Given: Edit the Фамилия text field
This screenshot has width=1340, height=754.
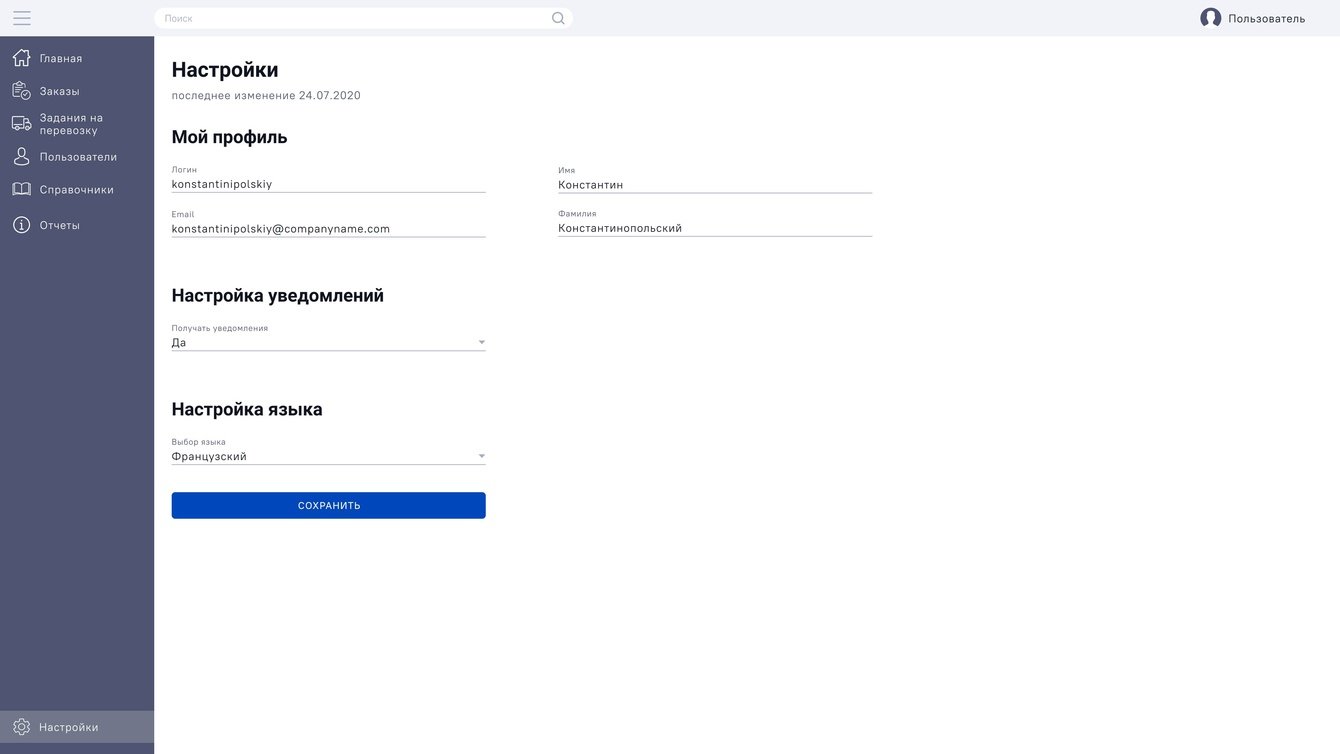Looking at the screenshot, I should [x=714, y=228].
